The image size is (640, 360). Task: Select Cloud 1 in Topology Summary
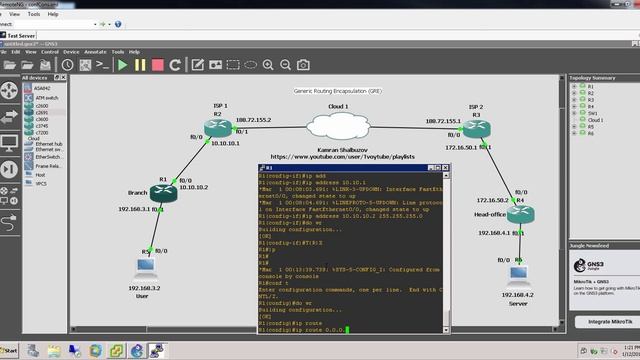595,120
